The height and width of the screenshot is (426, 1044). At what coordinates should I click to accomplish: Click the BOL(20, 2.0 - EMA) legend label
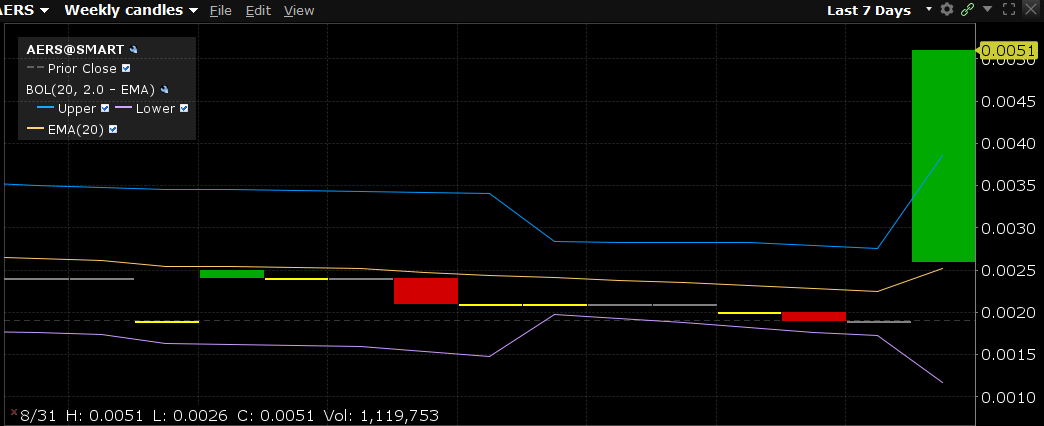pos(91,89)
